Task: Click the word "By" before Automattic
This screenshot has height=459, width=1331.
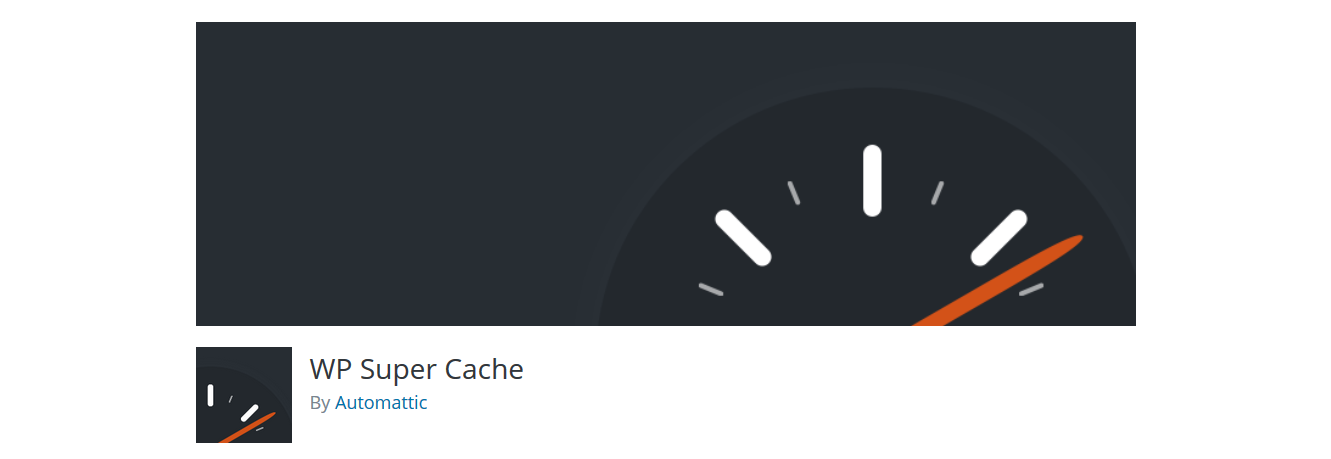Action: coord(320,404)
